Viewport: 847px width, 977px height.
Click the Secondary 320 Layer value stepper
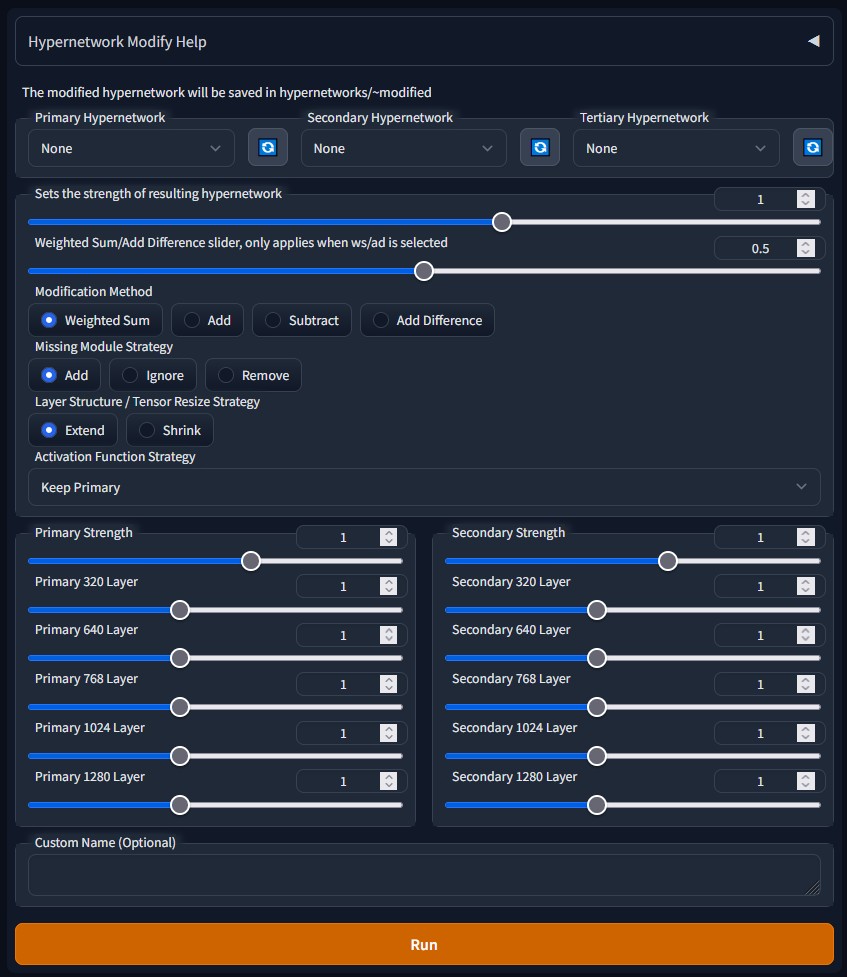pyautogui.click(x=805, y=586)
